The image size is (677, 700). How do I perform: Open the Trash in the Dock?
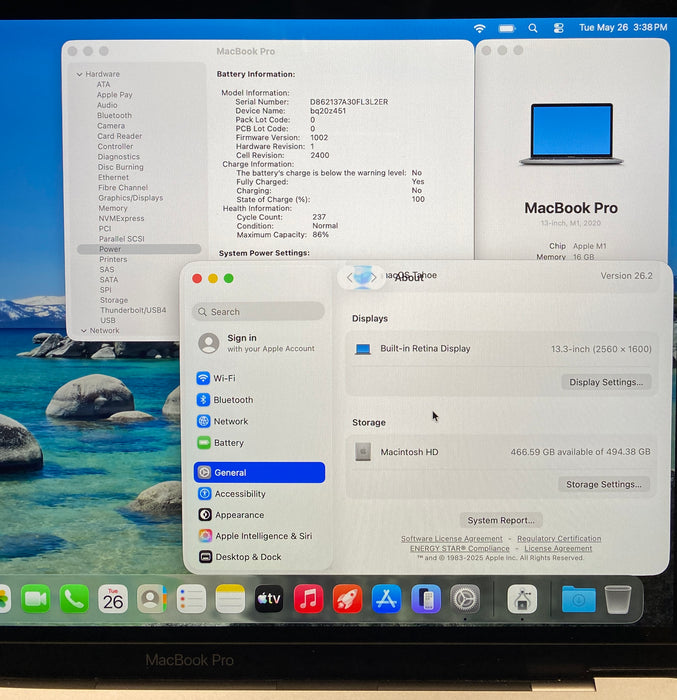tap(618, 599)
